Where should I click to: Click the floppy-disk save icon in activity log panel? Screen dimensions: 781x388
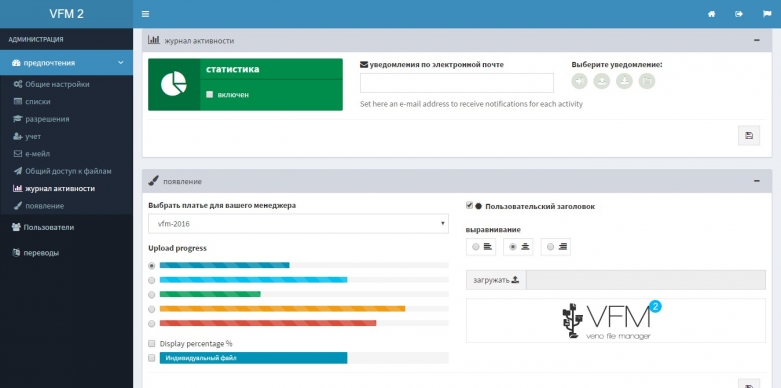[749, 135]
